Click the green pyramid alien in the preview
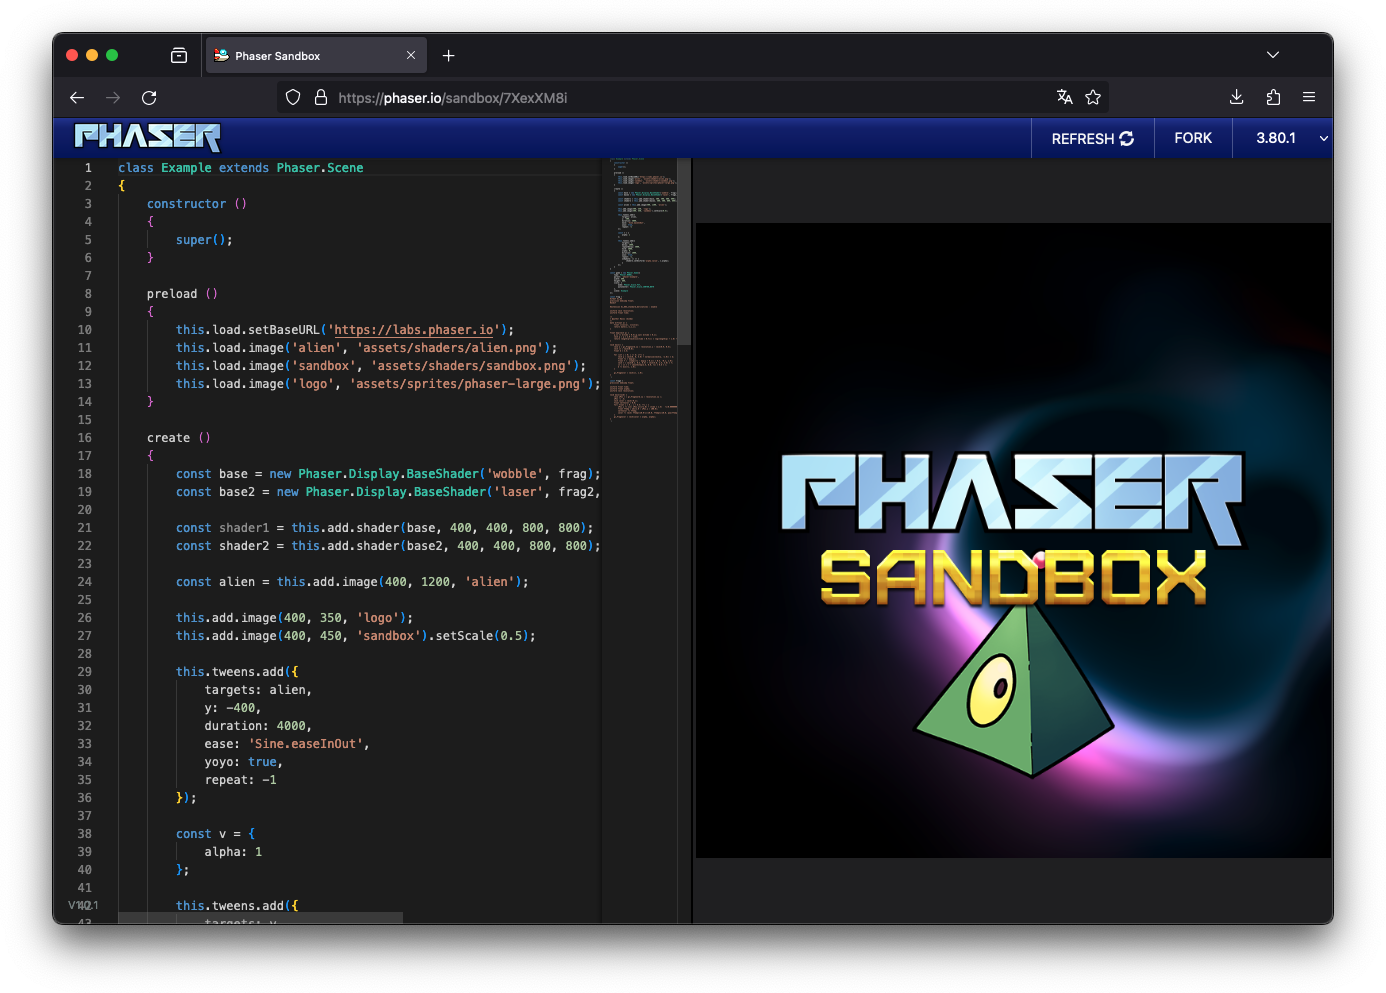The height and width of the screenshot is (993, 1386). (x=1013, y=690)
